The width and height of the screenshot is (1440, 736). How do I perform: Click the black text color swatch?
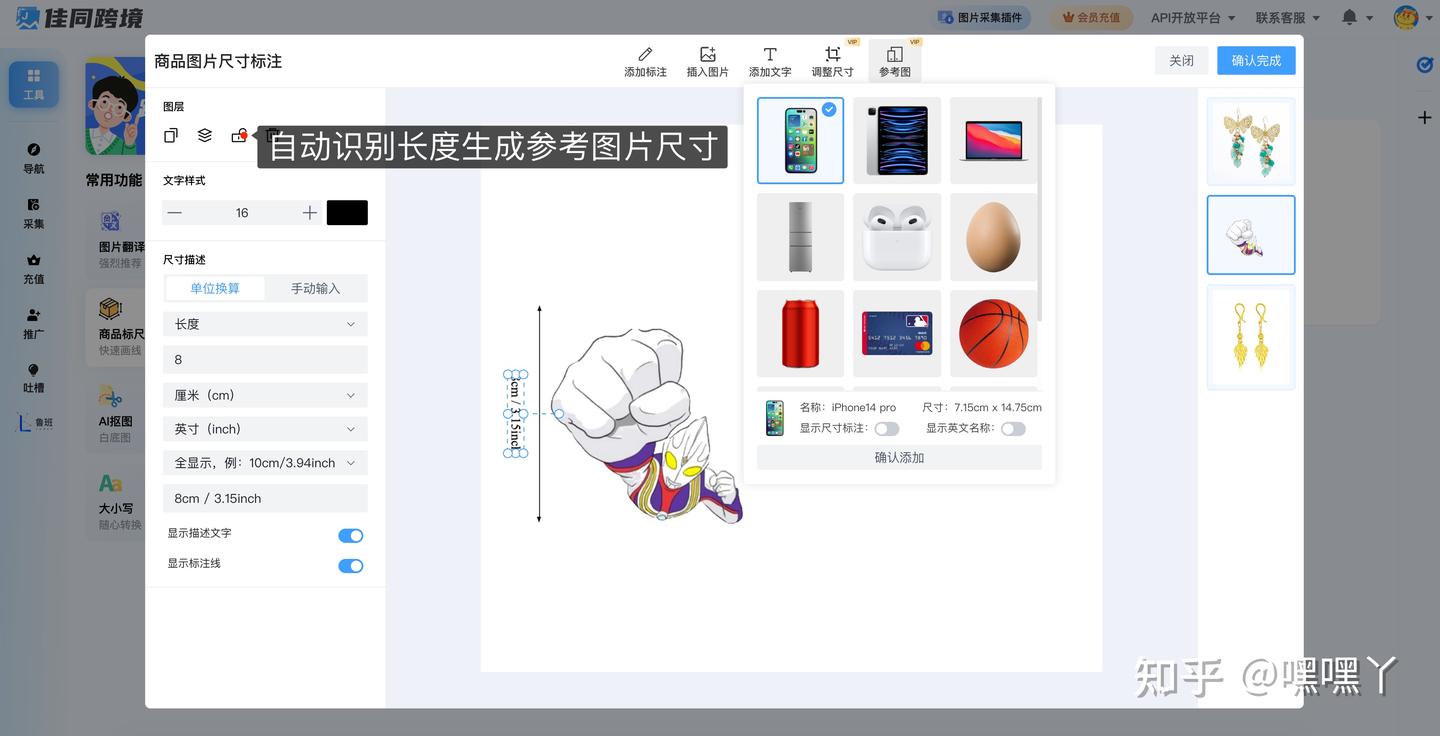point(347,212)
